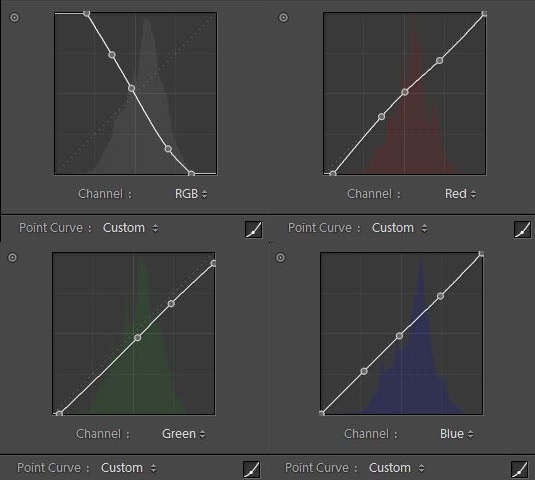Open Point Curve Custom preset under Green panel

[x=129, y=468]
